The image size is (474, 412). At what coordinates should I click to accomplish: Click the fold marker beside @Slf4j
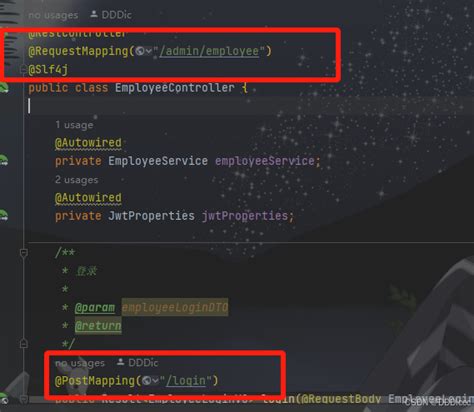23,70
